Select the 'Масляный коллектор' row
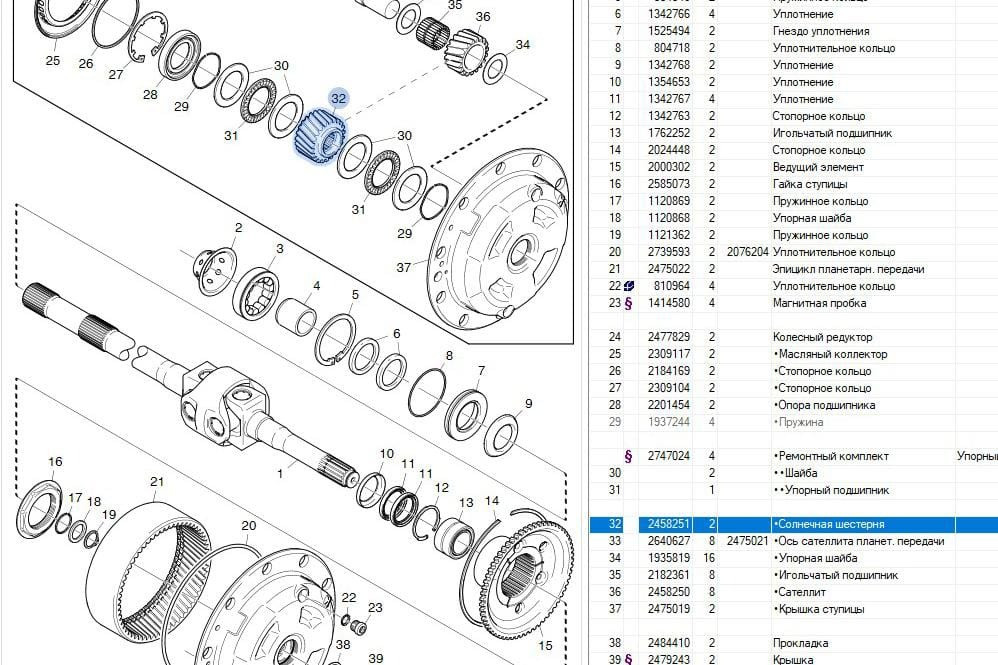The height and width of the screenshot is (665, 998). (x=829, y=354)
